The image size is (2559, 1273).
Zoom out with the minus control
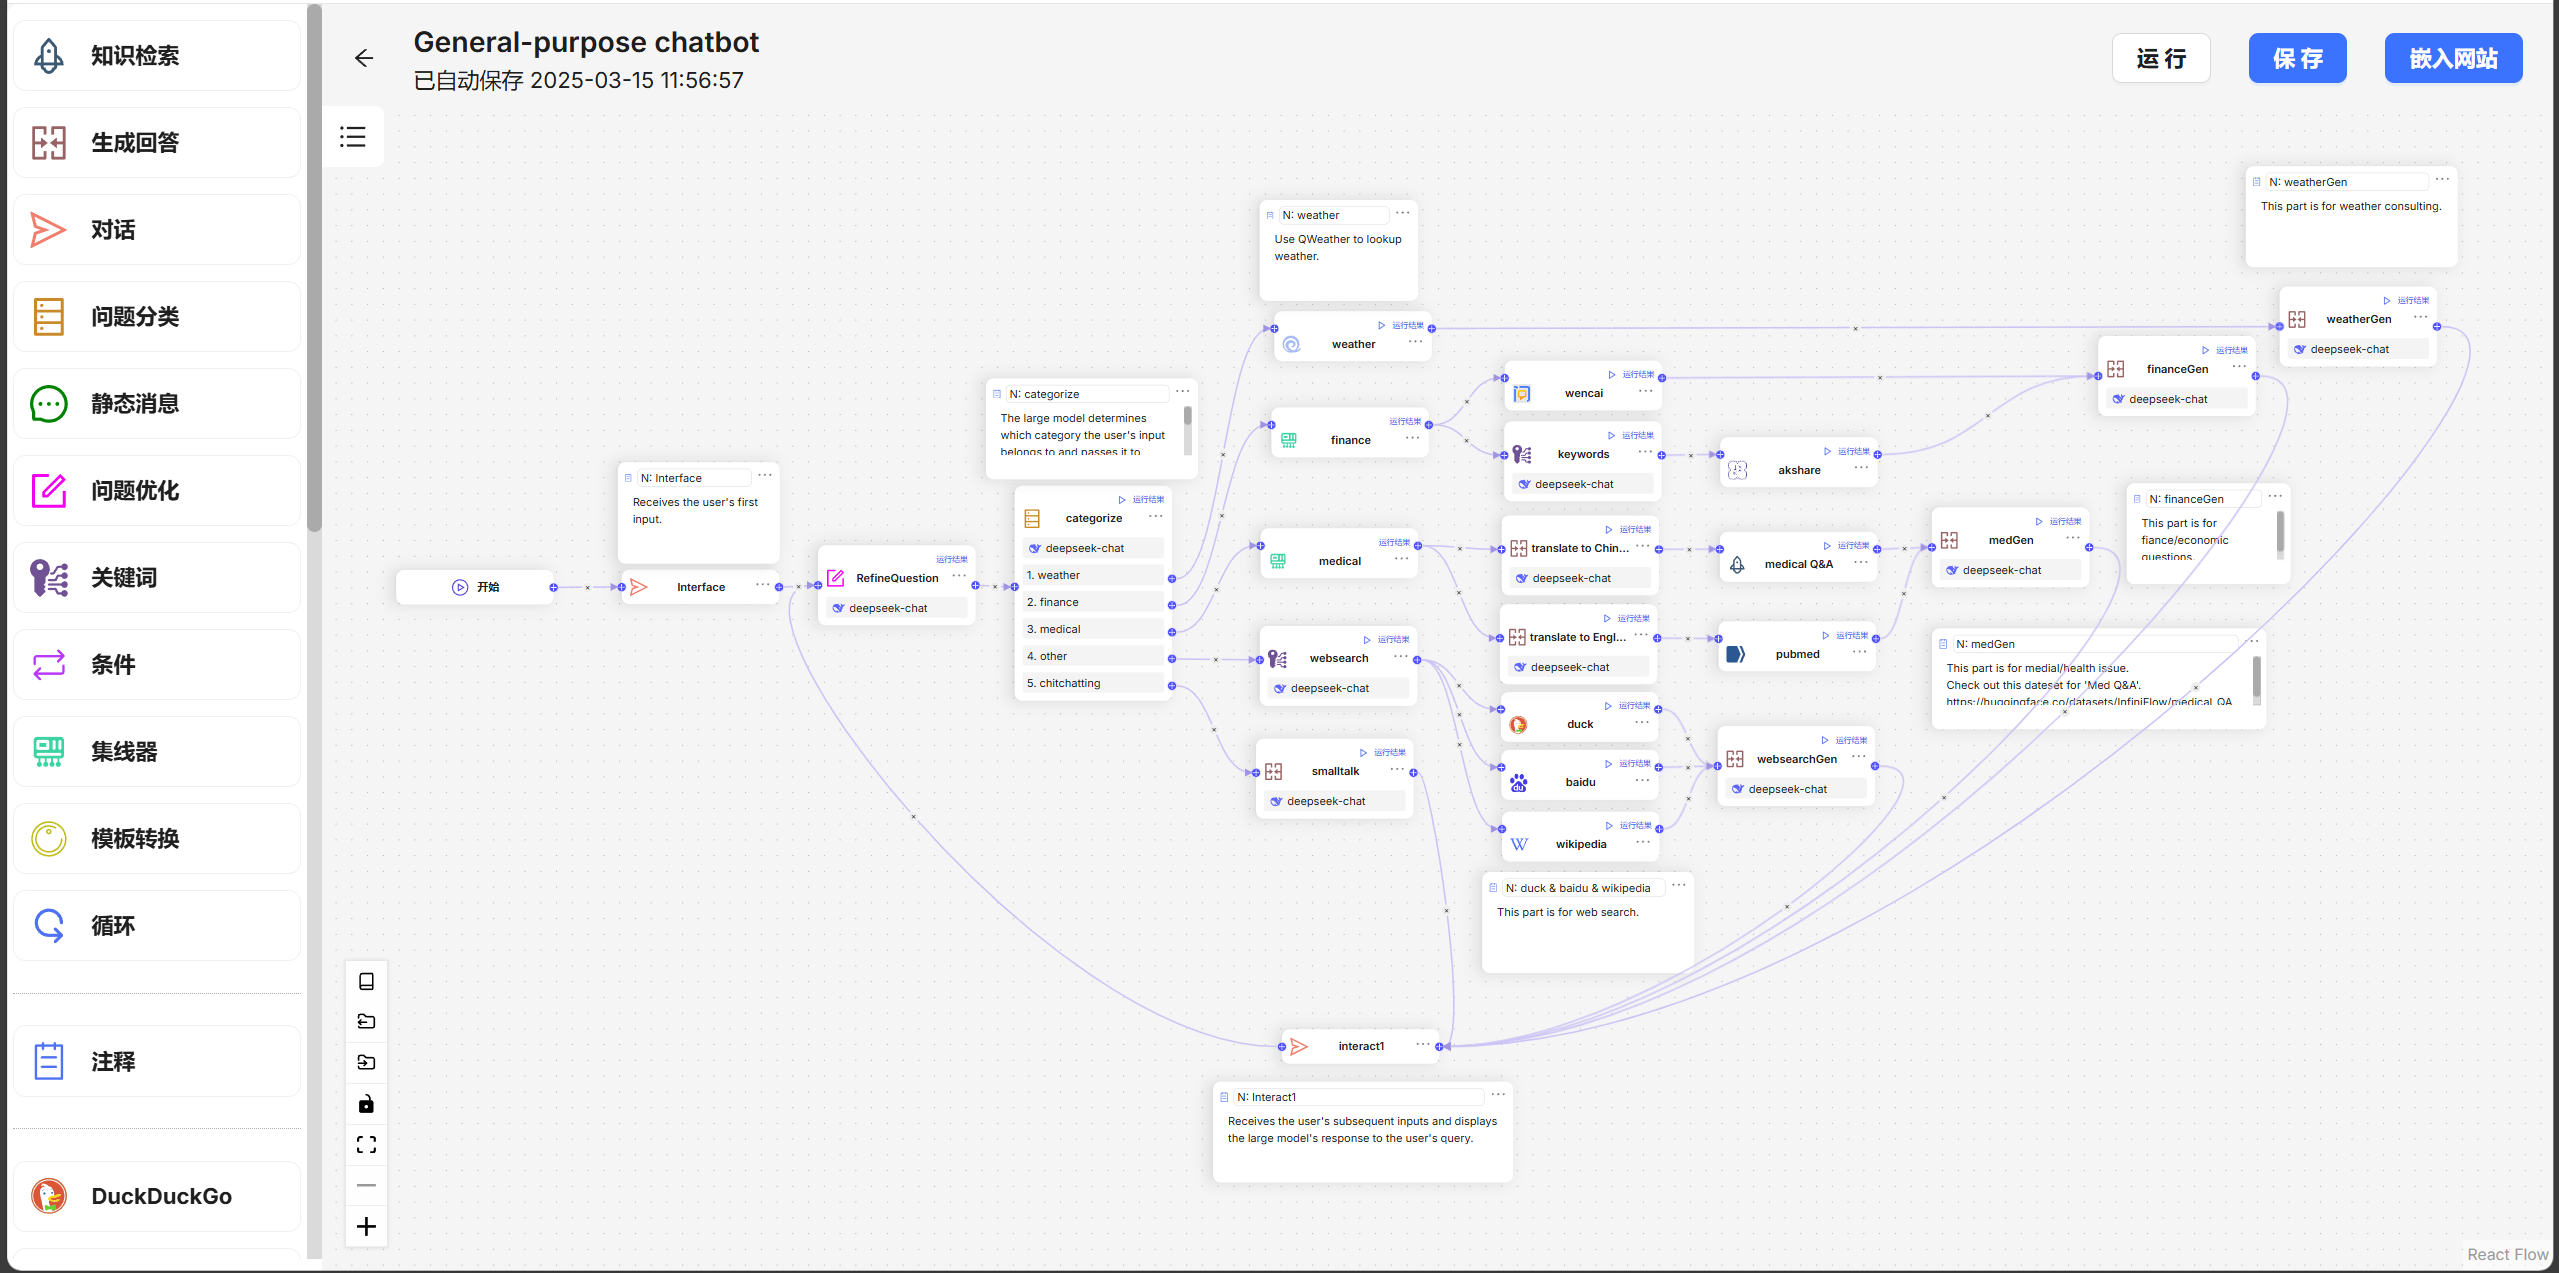click(x=366, y=1186)
